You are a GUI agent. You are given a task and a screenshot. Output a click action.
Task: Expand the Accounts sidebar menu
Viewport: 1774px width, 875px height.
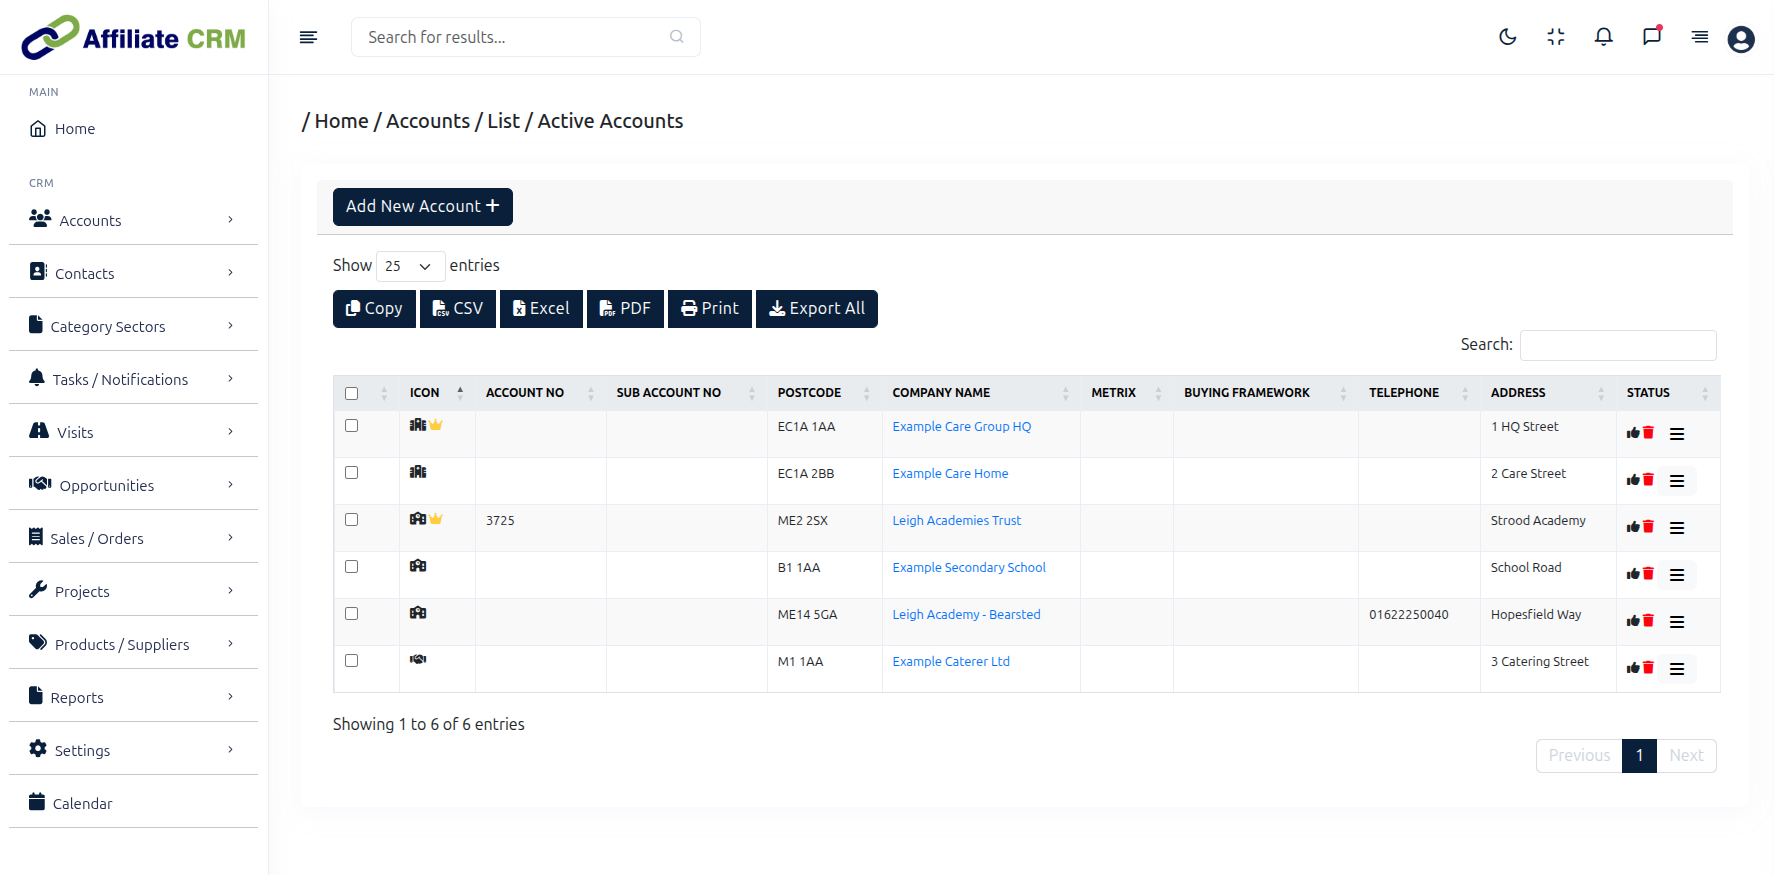point(133,220)
